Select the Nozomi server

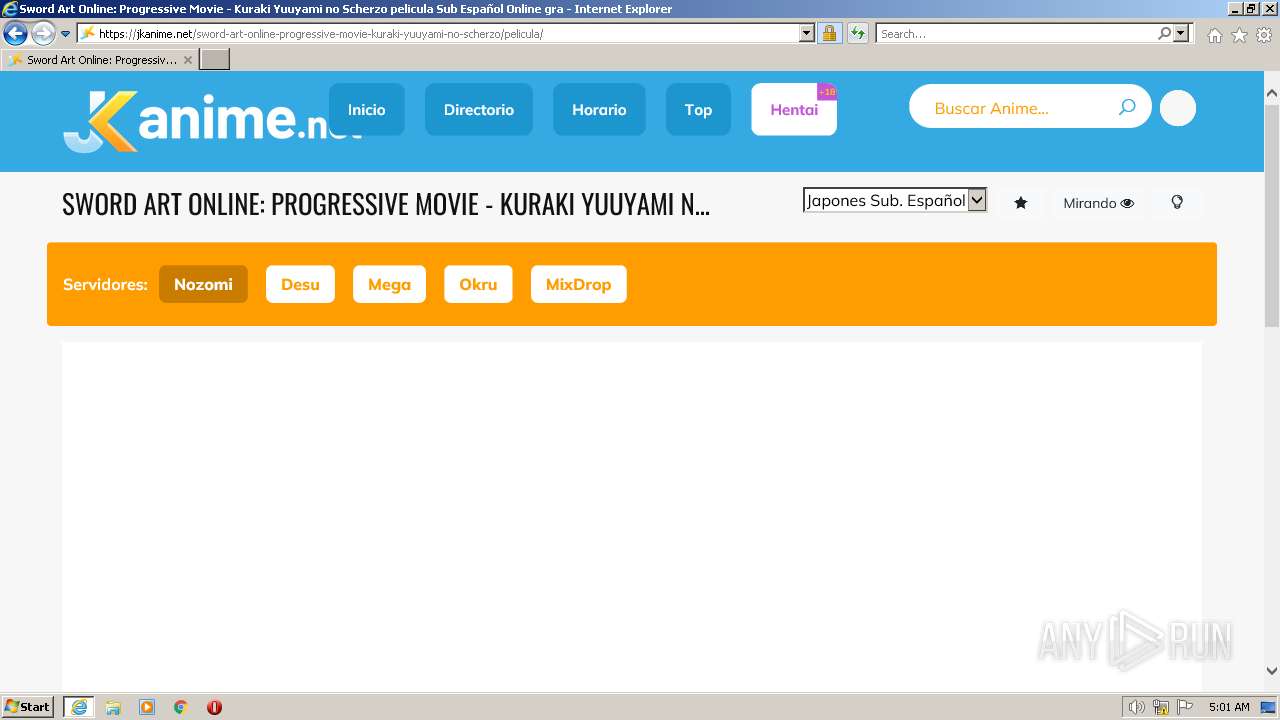coord(203,284)
